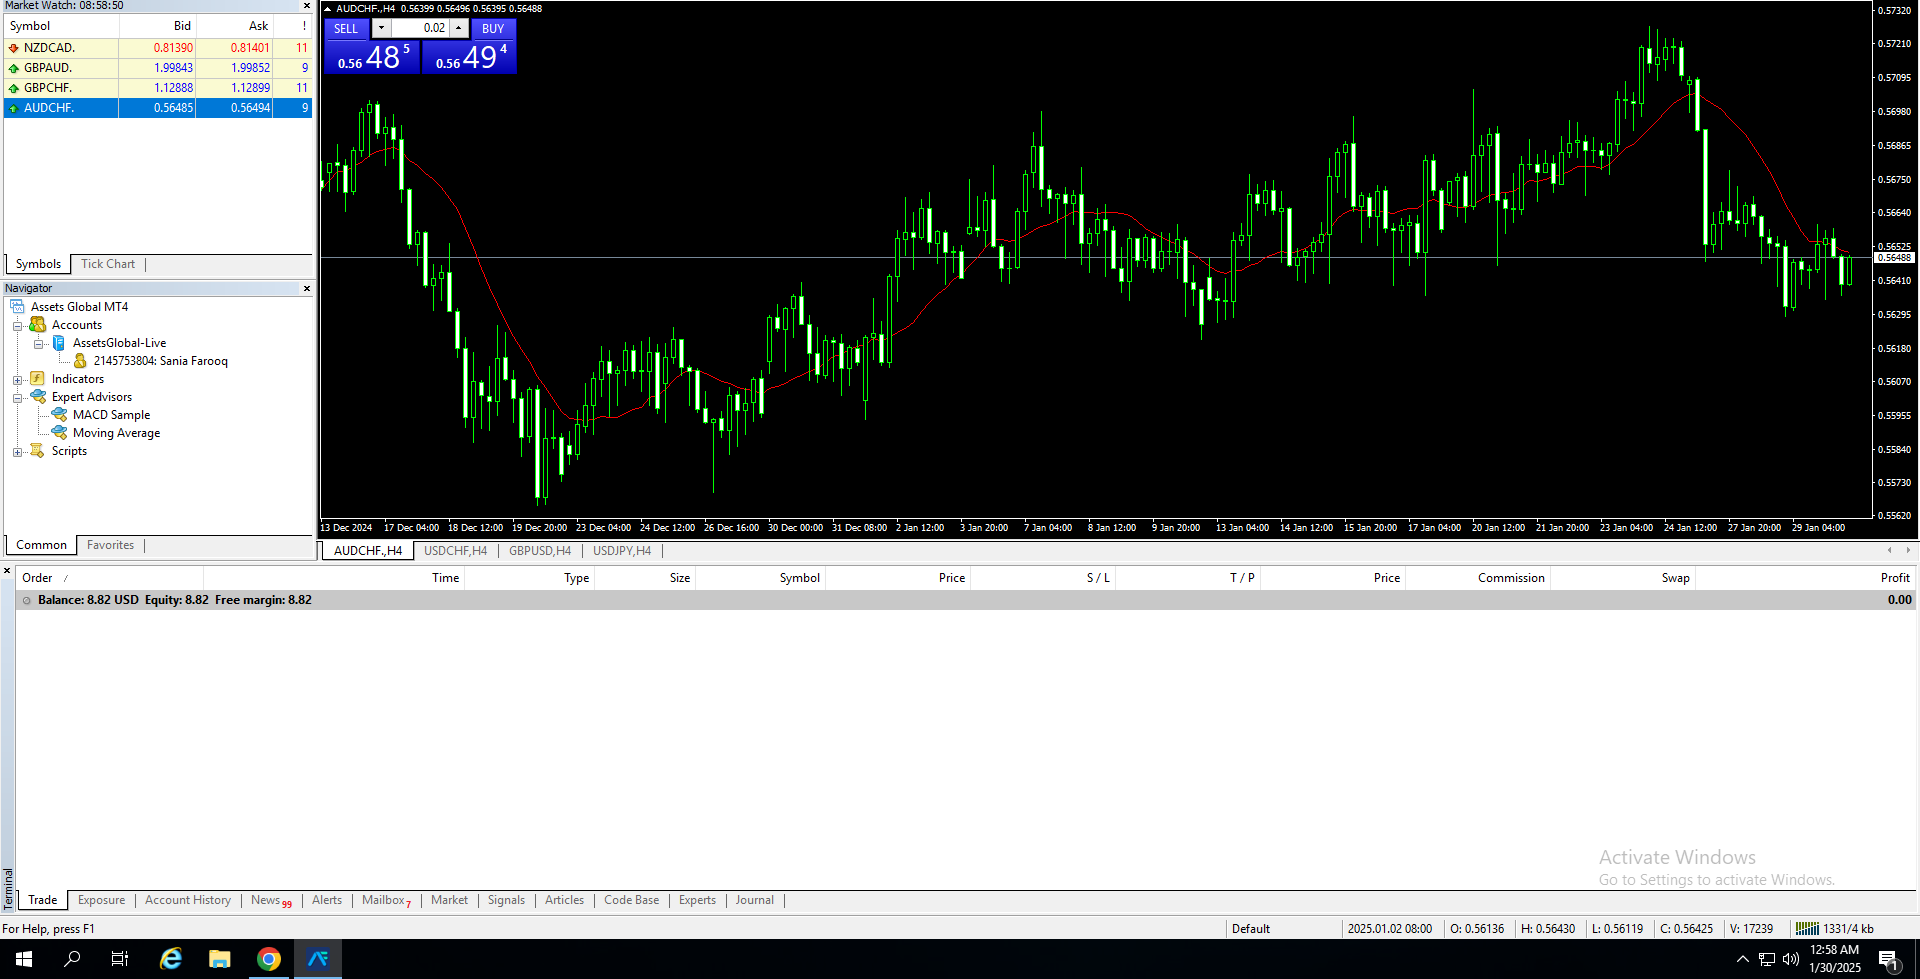1920x979 pixels.
Task: Collapse the Accounts tree node
Action: 17,326
